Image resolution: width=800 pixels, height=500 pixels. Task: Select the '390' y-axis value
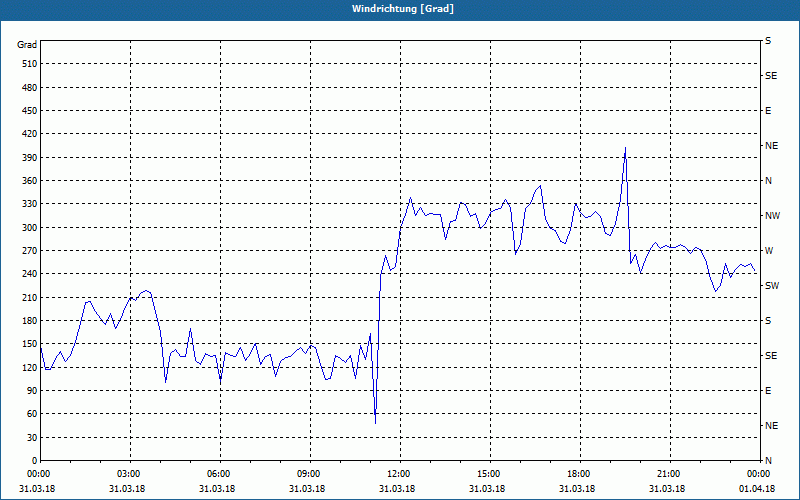(30, 158)
